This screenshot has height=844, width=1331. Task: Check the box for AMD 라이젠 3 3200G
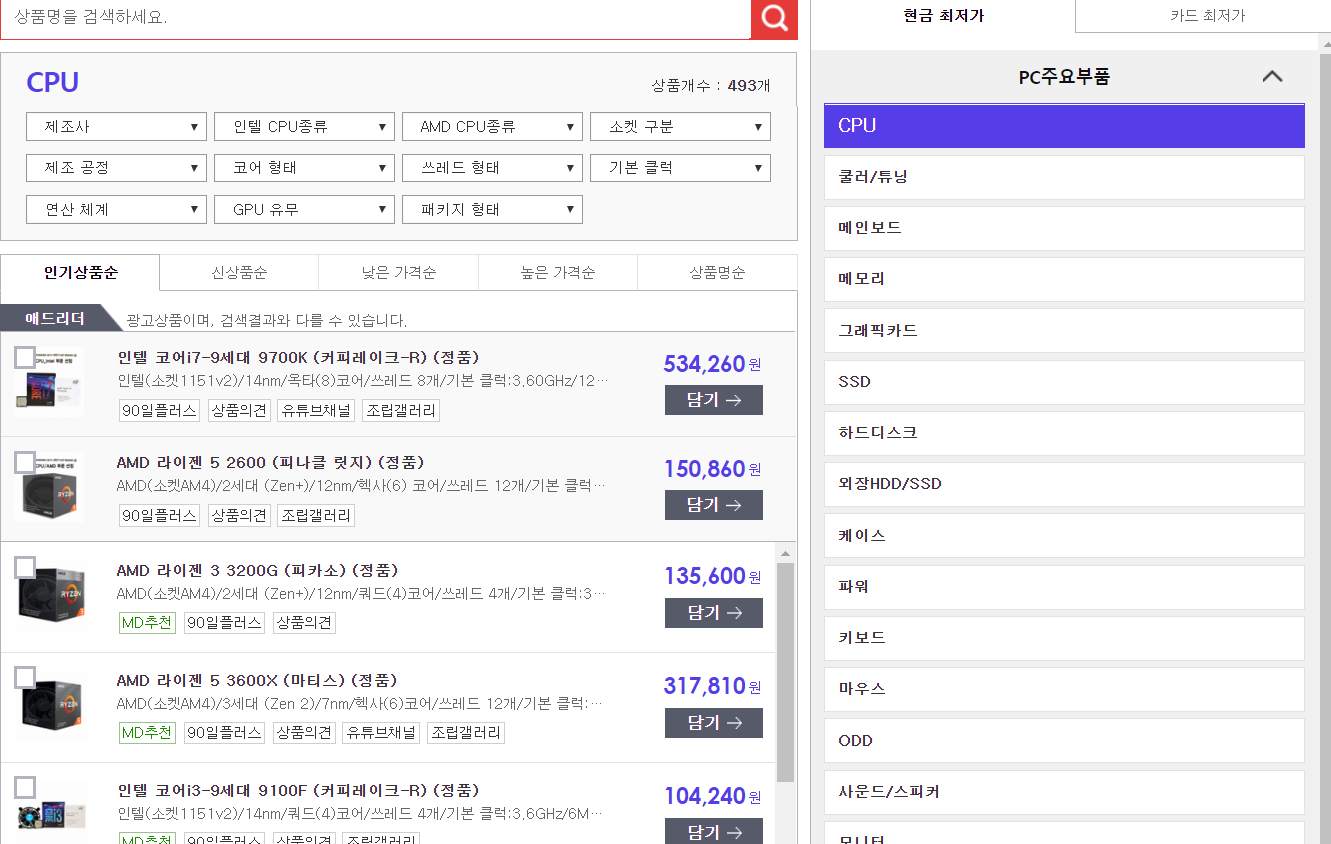click(25, 568)
